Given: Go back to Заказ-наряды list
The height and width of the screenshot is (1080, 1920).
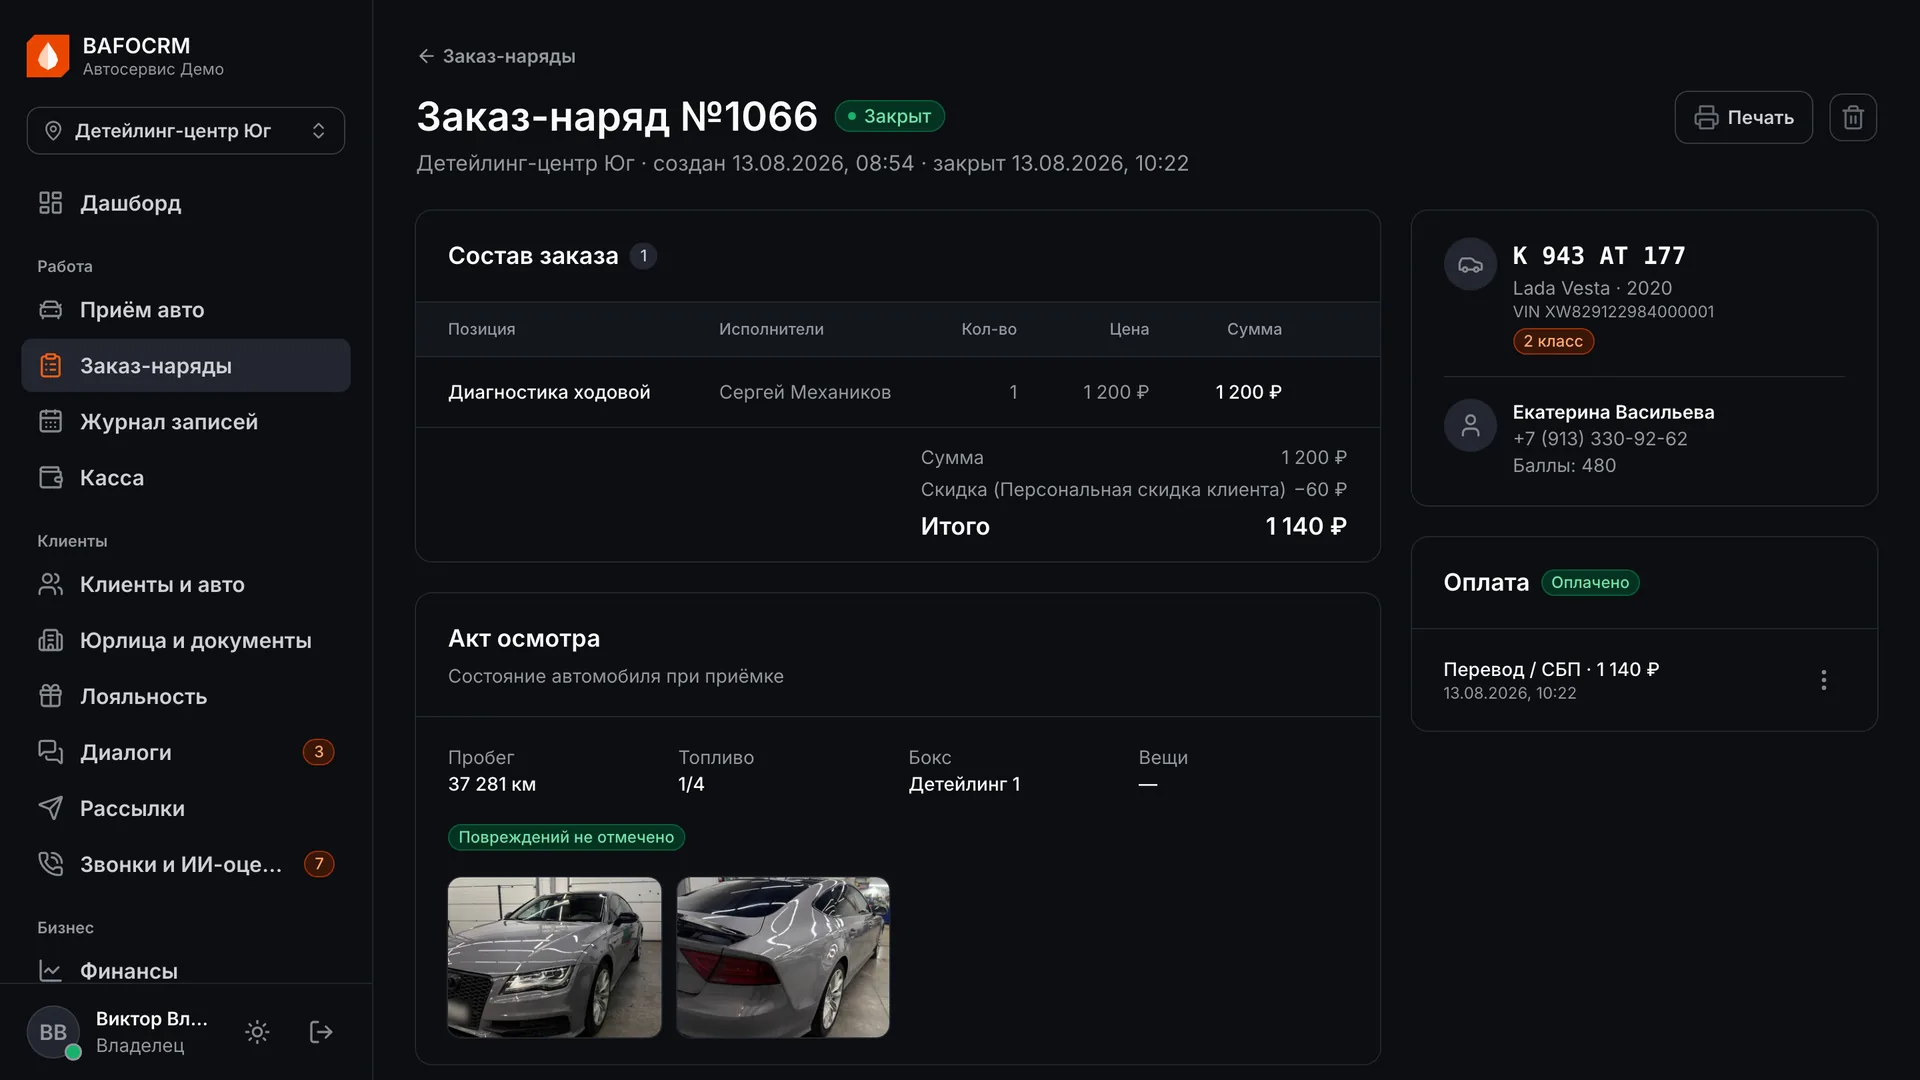Looking at the screenshot, I should pyautogui.click(x=497, y=57).
